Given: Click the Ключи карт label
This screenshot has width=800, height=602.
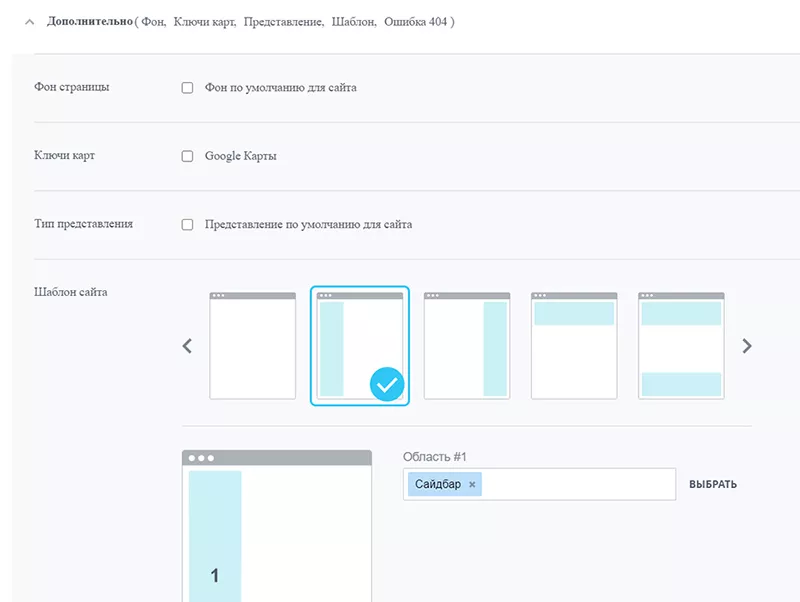Looking at the screenshot, I should tap(64, 156).
